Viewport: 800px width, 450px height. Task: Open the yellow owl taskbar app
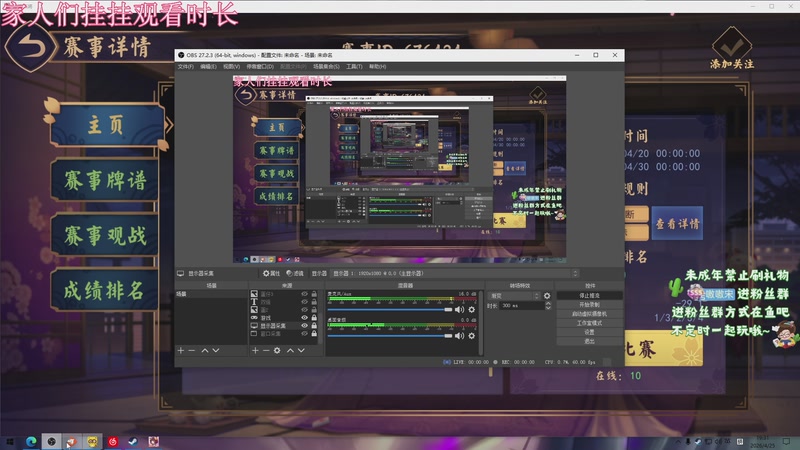(92, 441)
